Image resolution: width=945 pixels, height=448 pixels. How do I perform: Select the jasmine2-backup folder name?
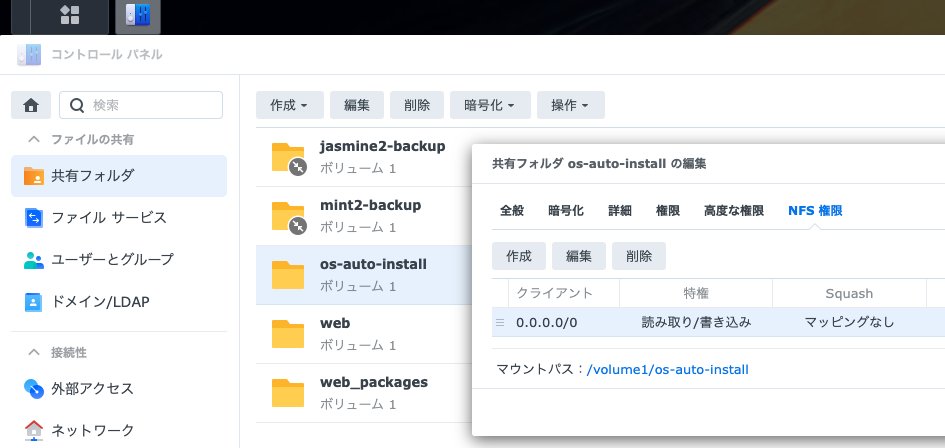[x=383, y=147]
